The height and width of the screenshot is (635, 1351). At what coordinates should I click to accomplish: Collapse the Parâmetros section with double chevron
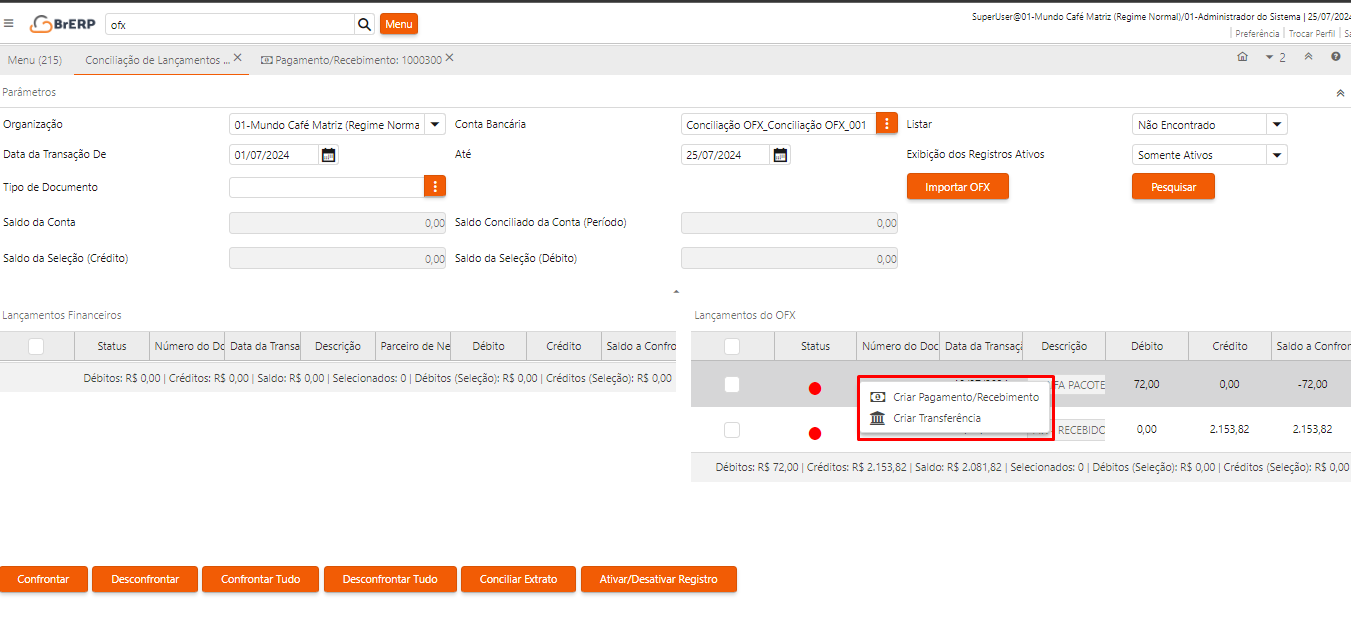point(1340,92)
